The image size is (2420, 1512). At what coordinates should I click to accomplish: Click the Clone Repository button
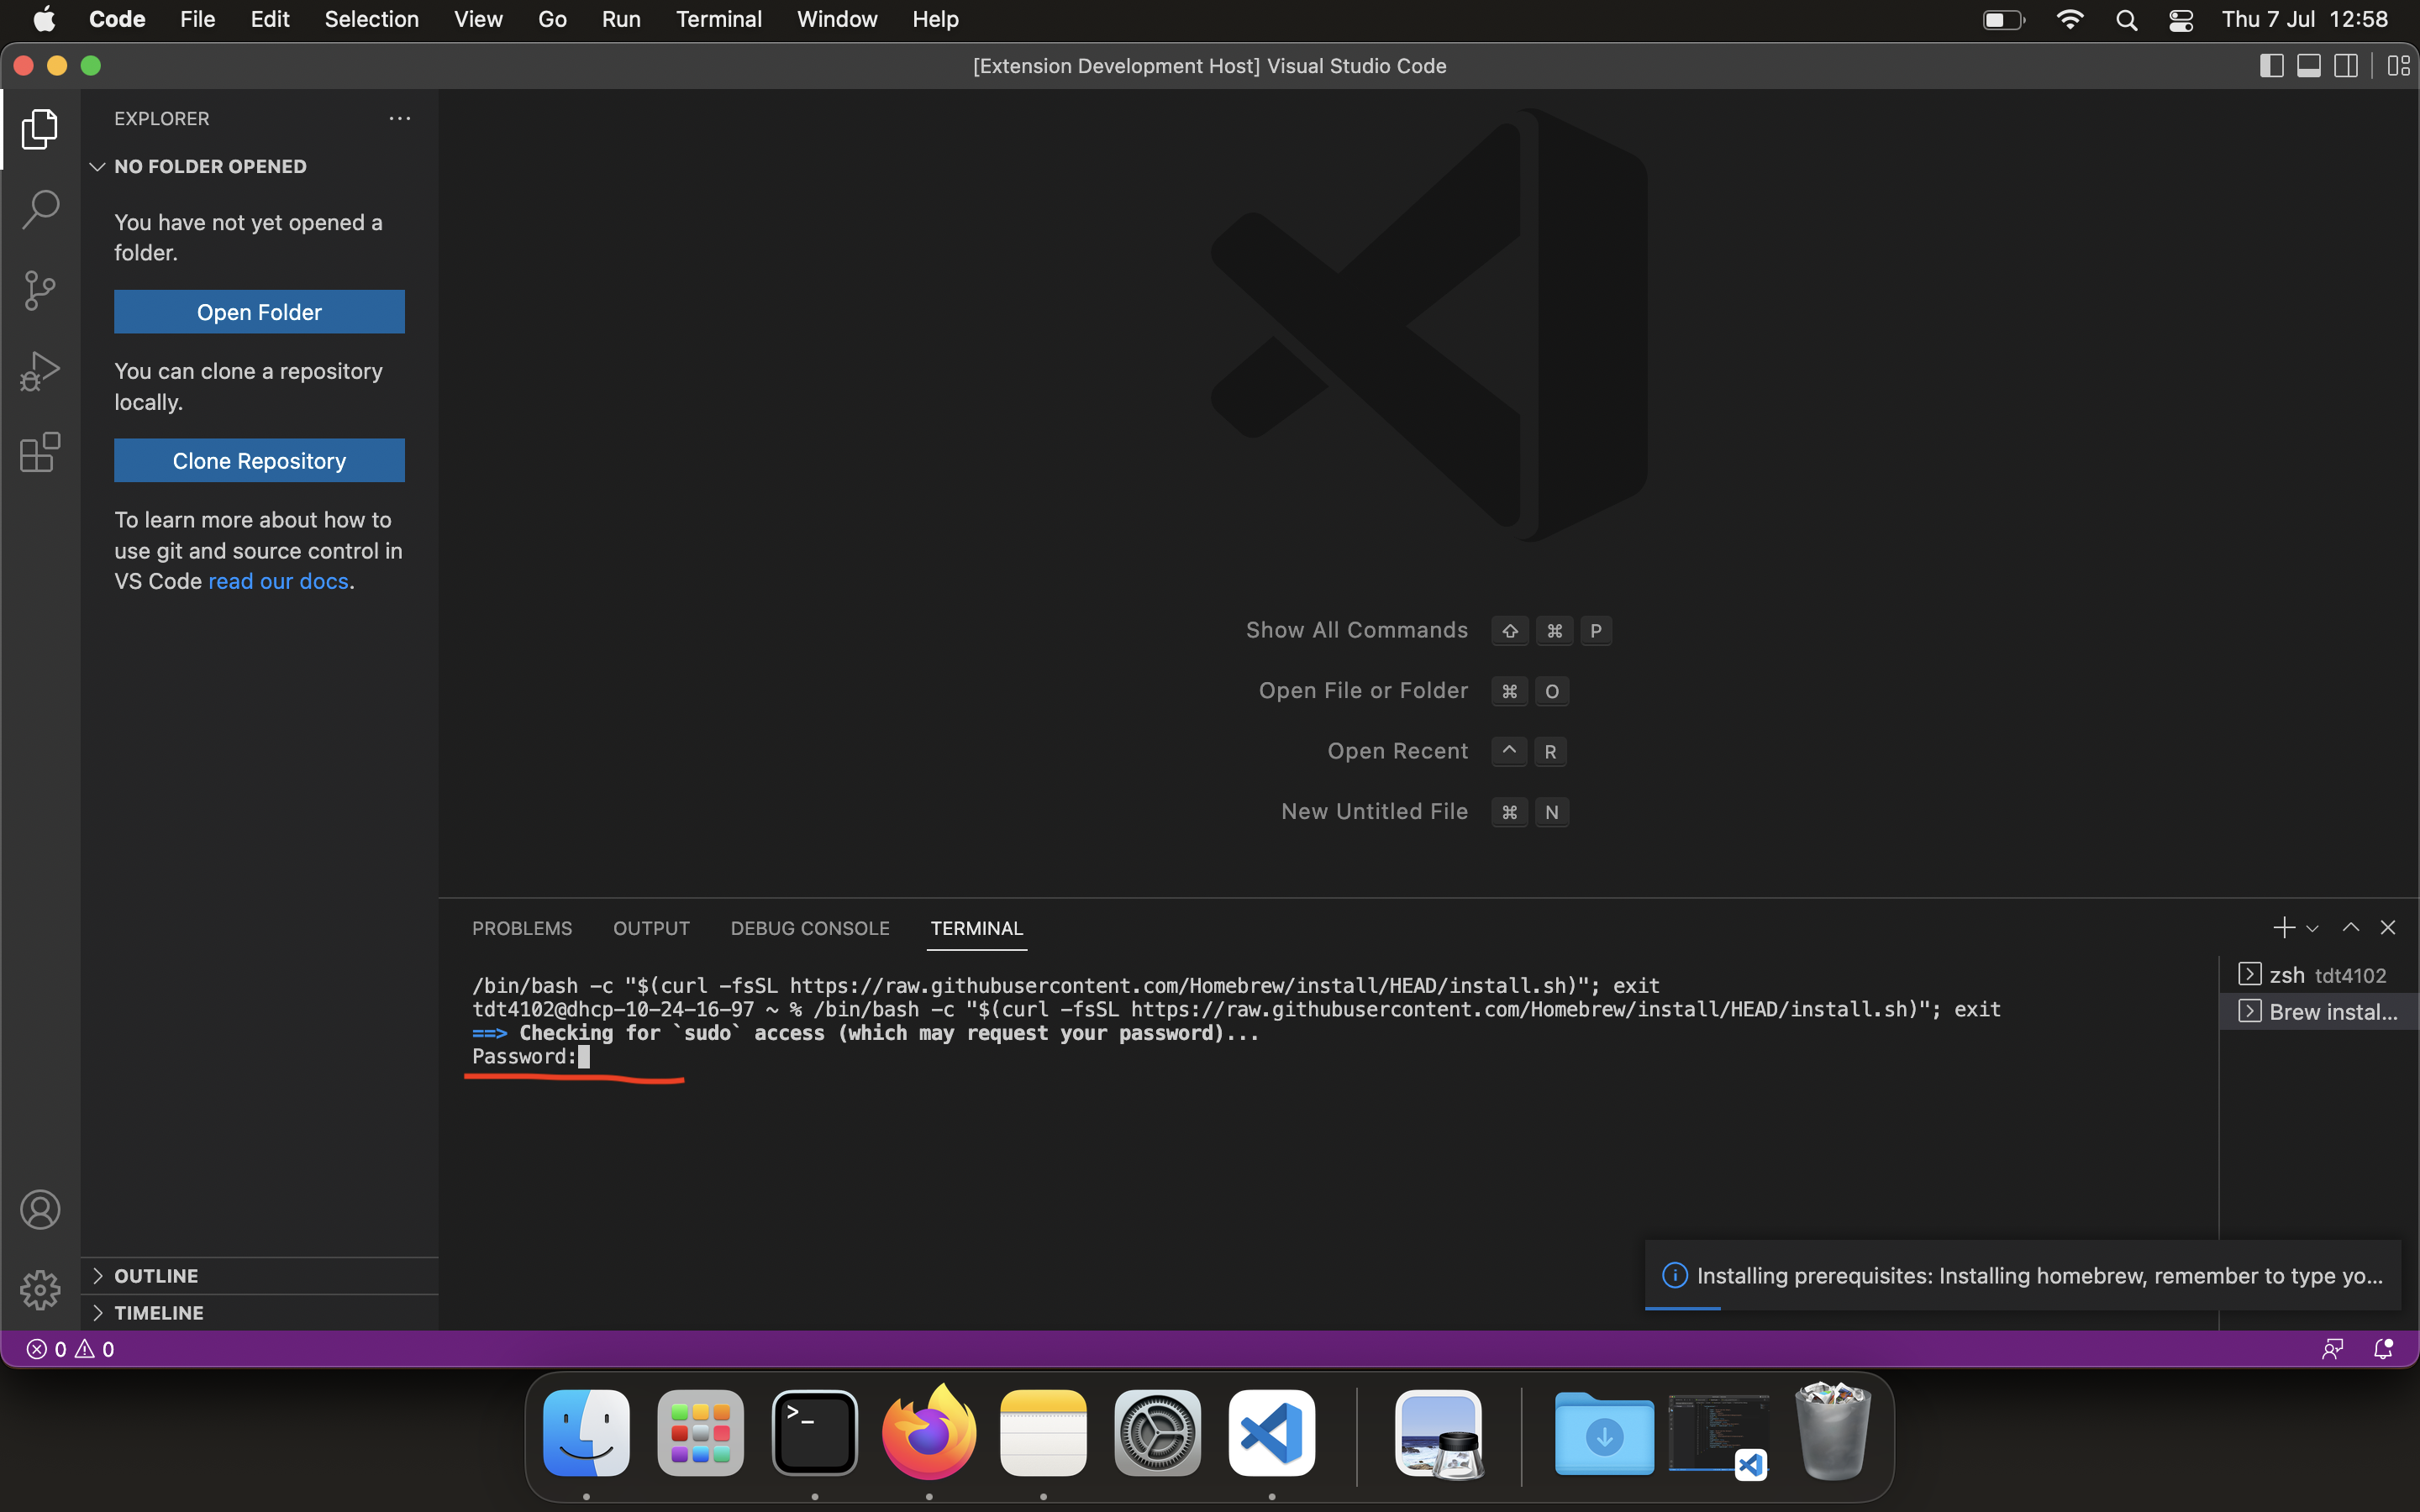point(258,459)
